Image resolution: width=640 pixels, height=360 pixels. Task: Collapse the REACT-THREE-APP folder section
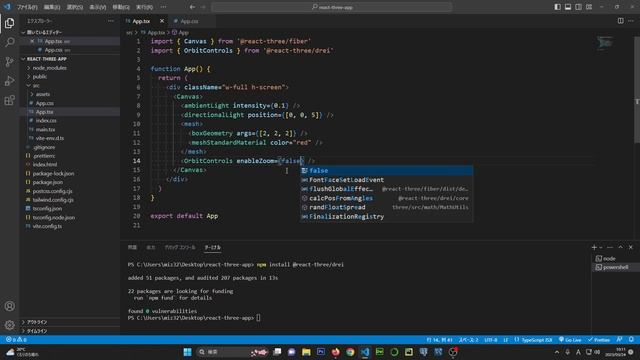tap(45, 59)
